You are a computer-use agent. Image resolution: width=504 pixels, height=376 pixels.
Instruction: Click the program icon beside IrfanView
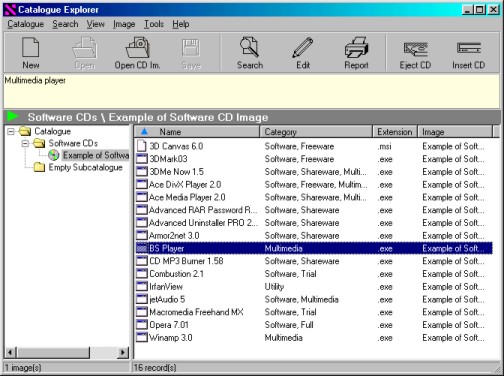(142, 286)
